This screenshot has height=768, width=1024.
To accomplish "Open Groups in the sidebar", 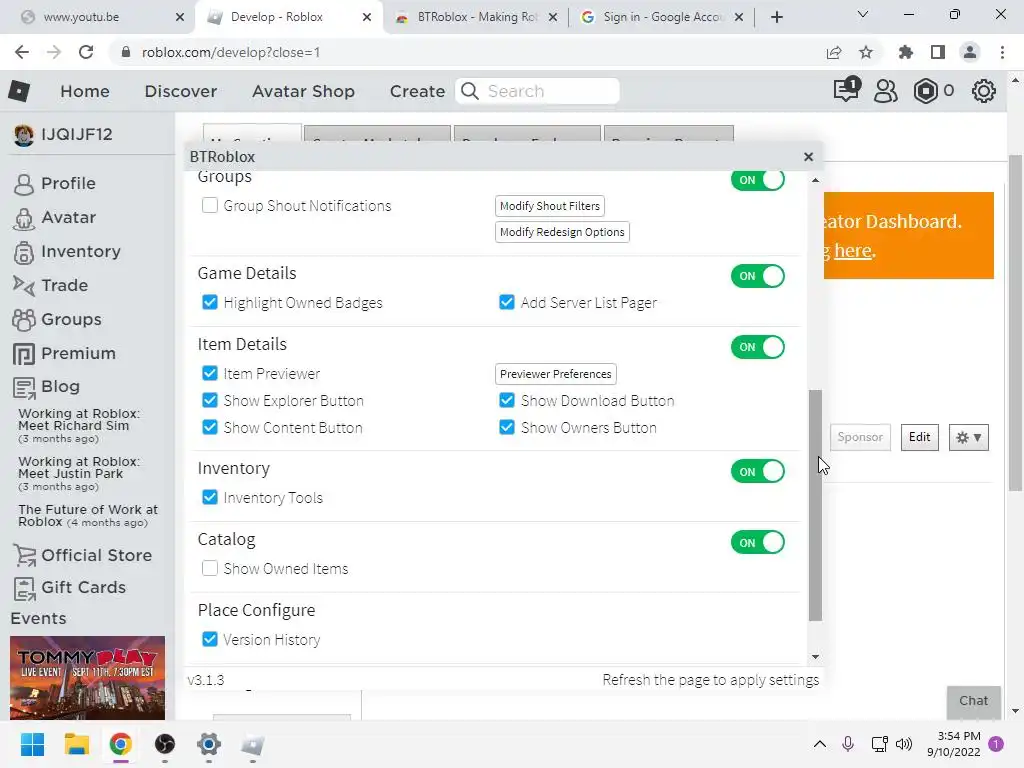I will pos(71,319).
